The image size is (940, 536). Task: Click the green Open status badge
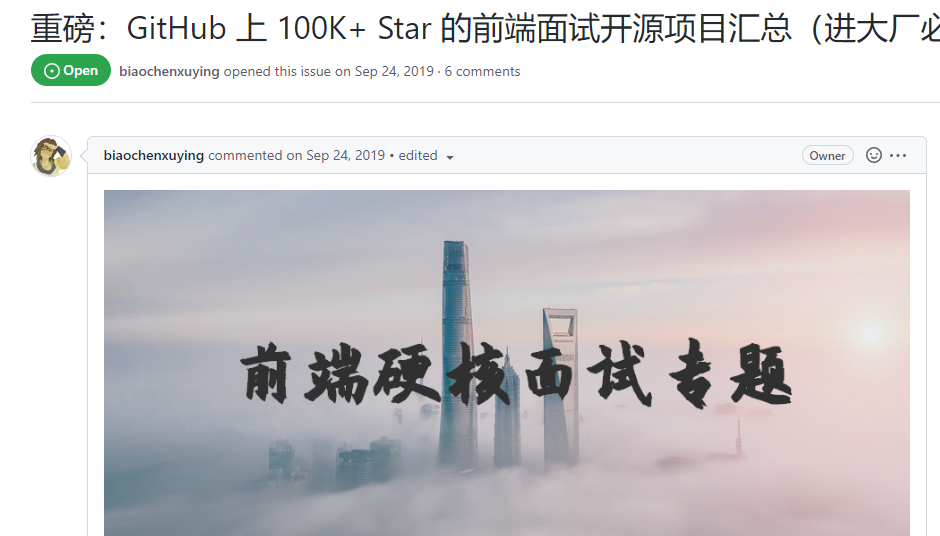[x=71, y=70]
